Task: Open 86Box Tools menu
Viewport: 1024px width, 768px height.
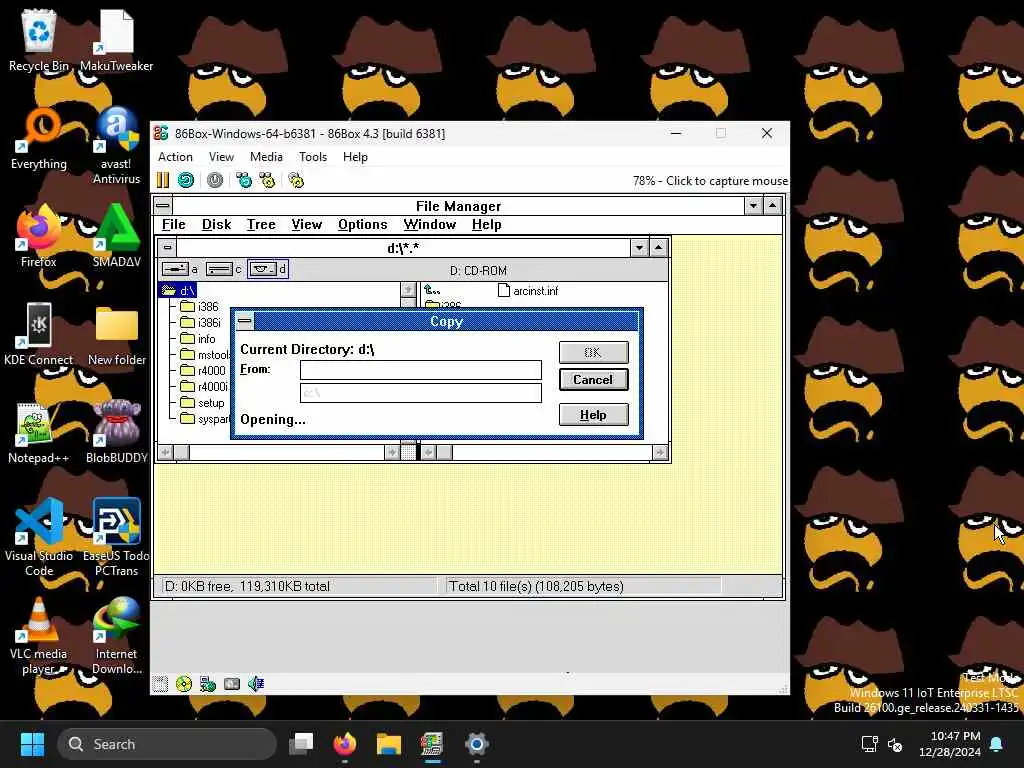Action: [313, 157]
